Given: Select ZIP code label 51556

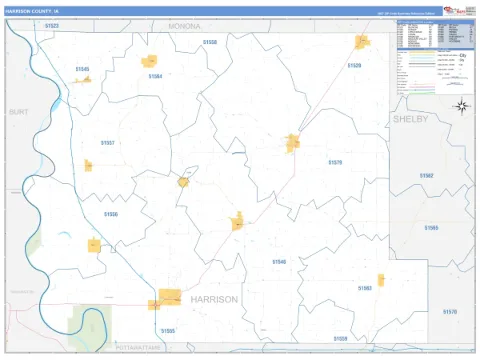Looking at the screenshot, I should tap(111, 214).
